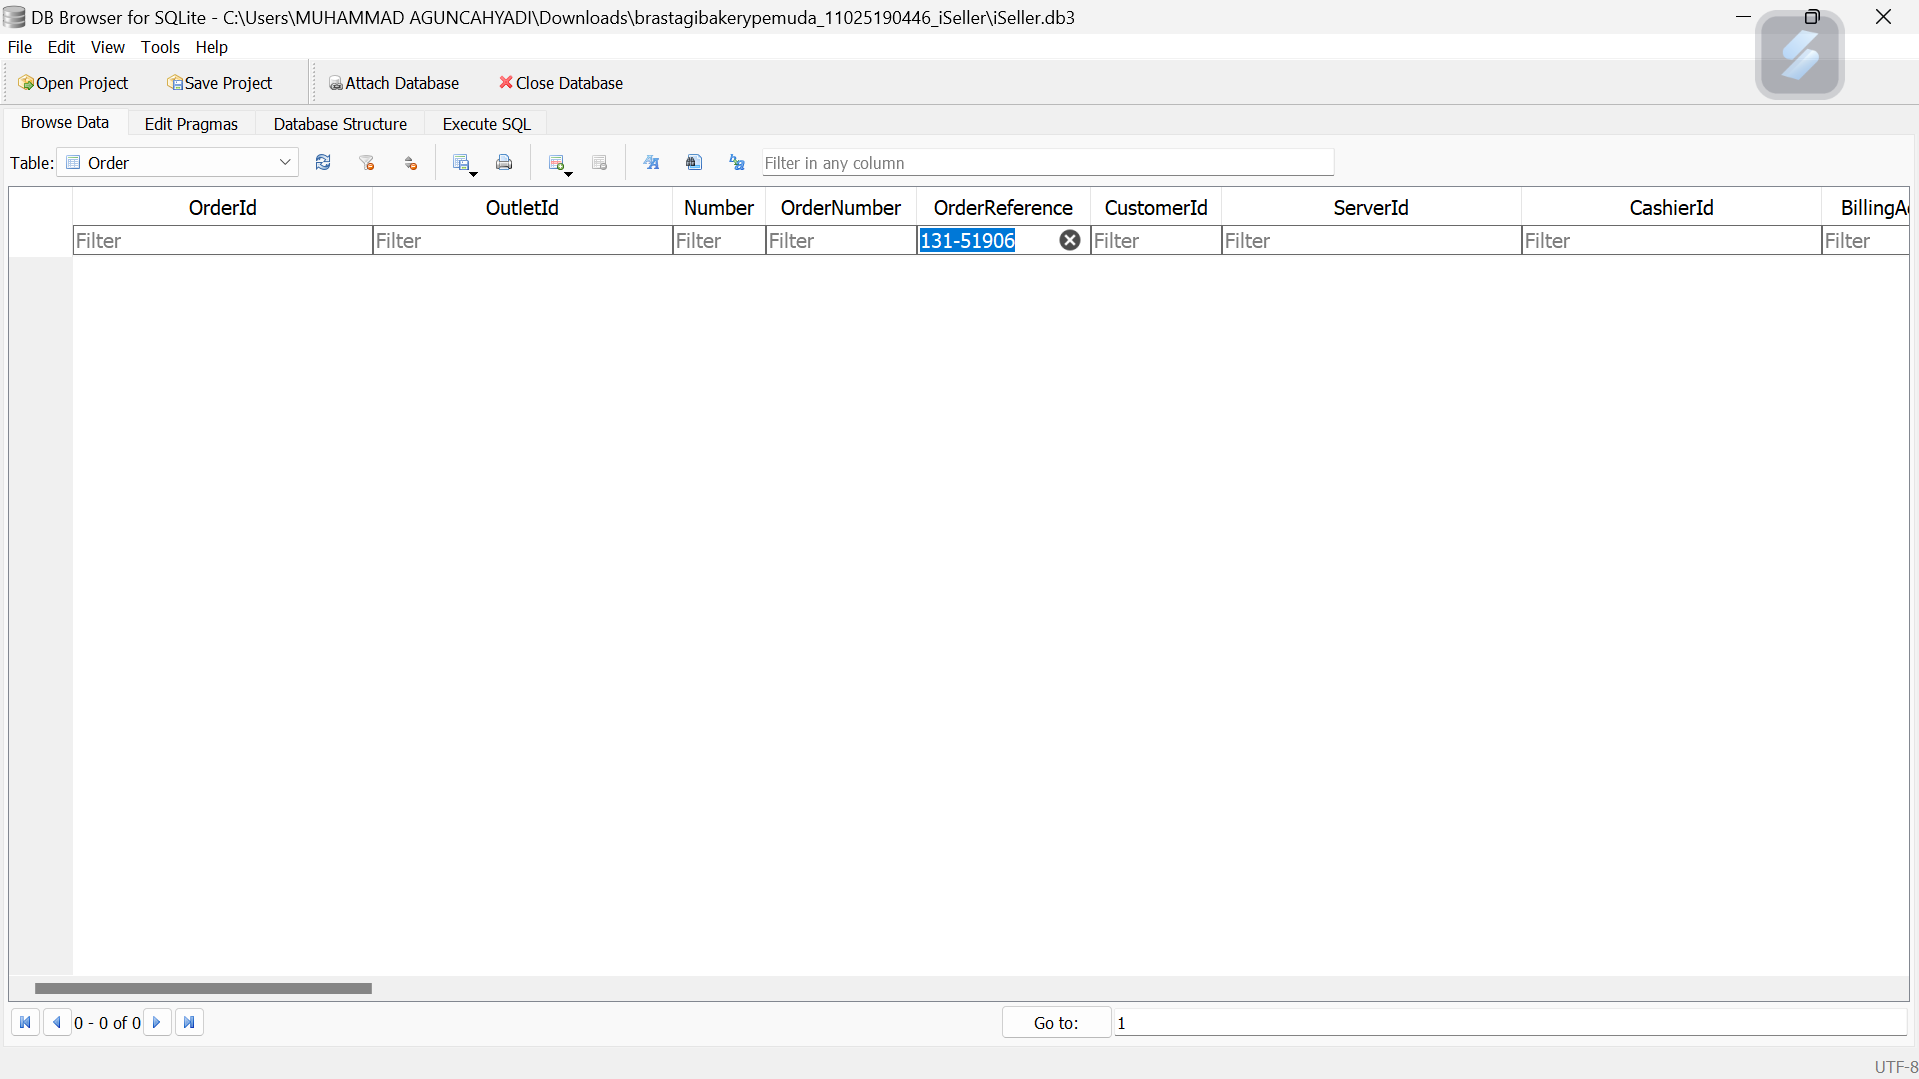The width and height of the screenshot is (1919, 1079).
Task: Go to the next page of records
Action: 157,1023
